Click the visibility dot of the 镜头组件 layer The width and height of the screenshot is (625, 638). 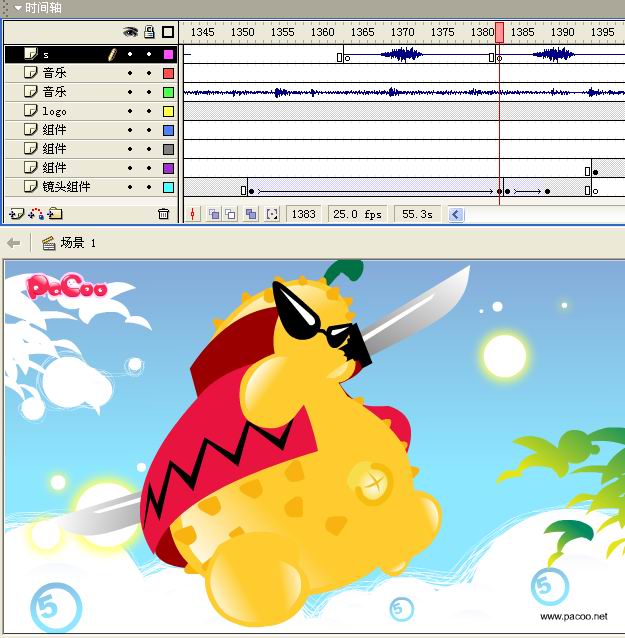pos(130,187)
